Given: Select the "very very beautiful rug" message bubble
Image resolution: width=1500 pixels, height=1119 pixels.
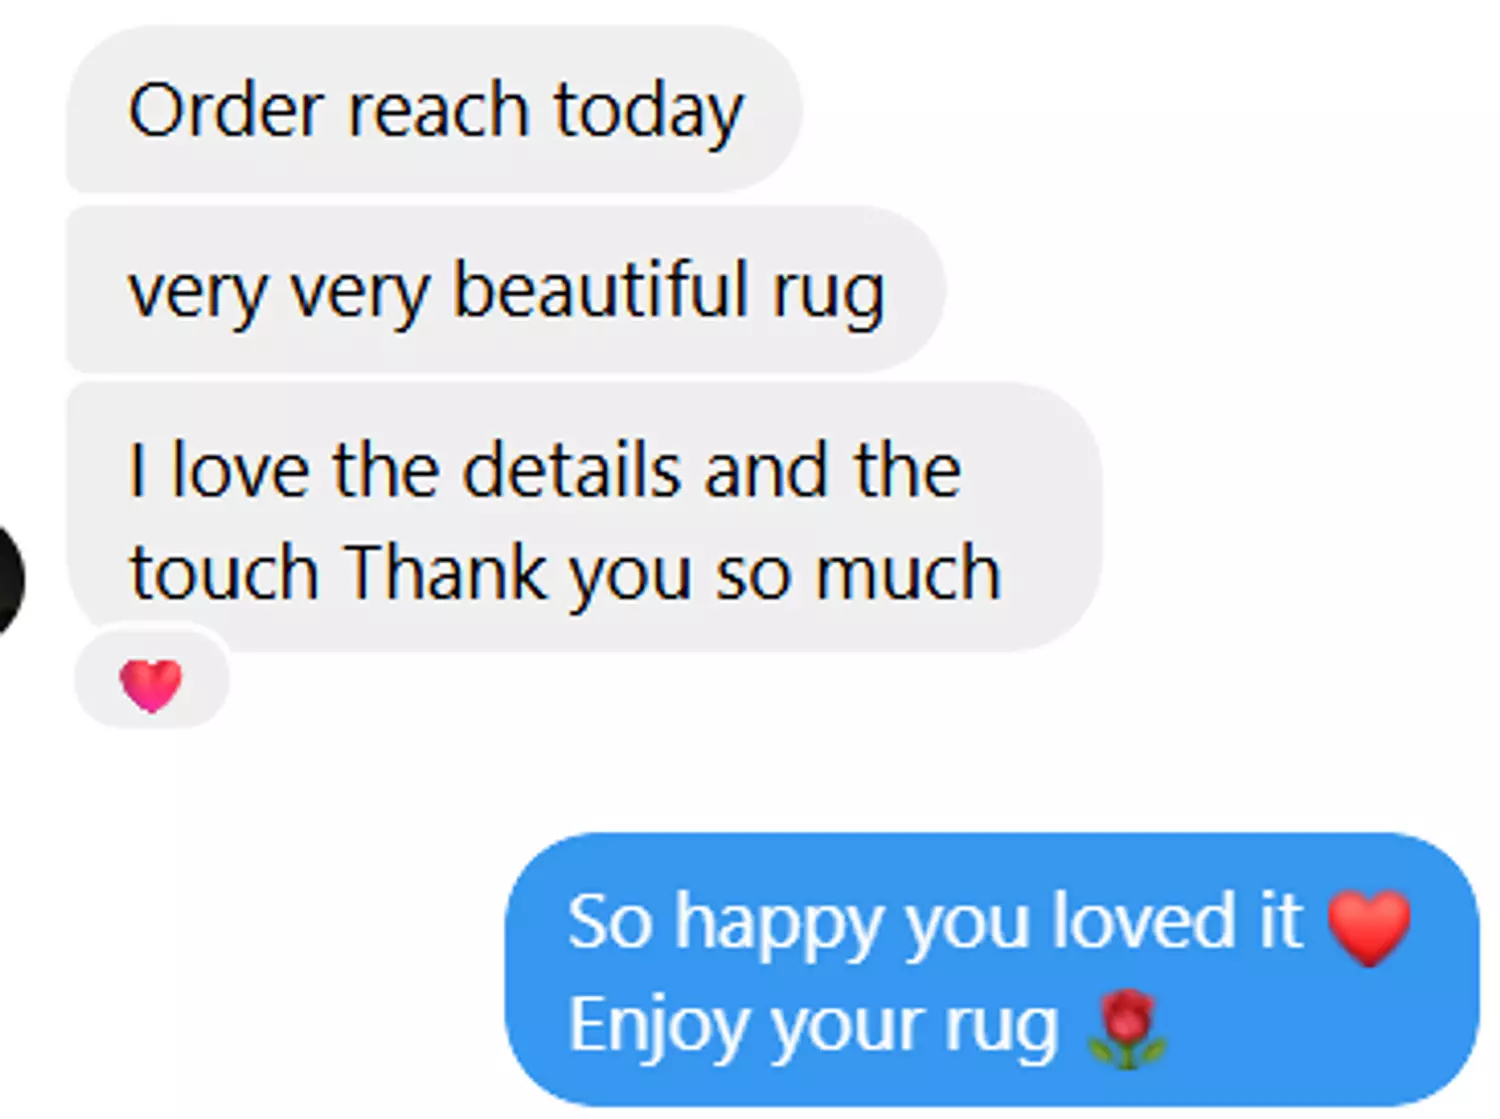Looking at the screenshot, I should (x=505, y=291).
